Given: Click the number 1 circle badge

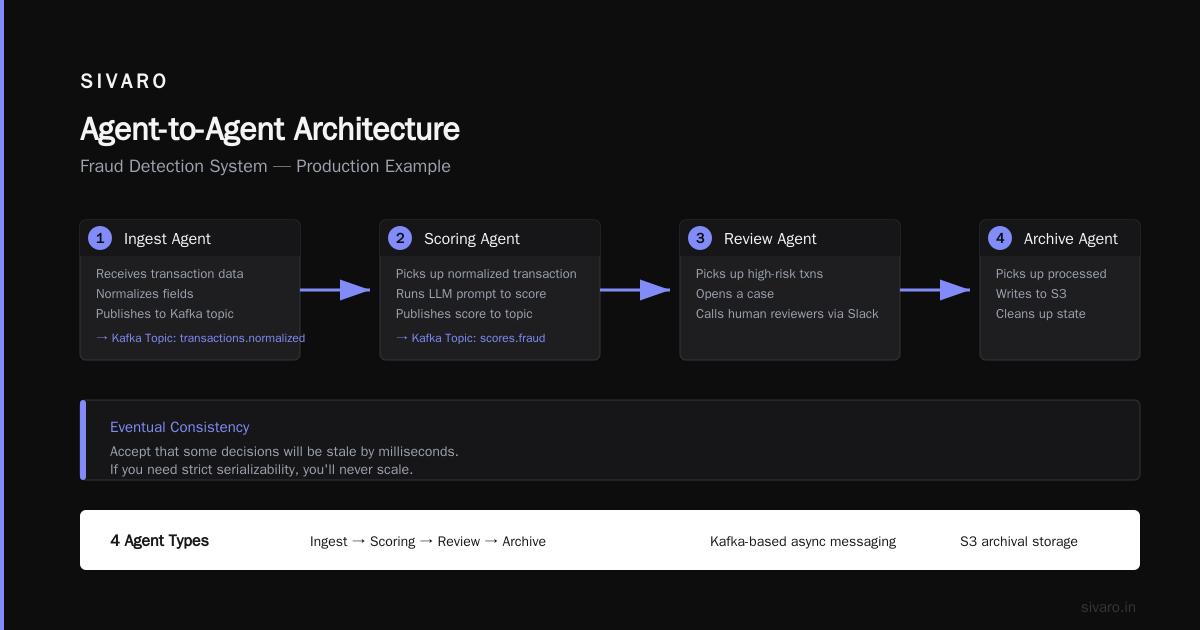Looking at the screenshot, I should pos(100,238).
